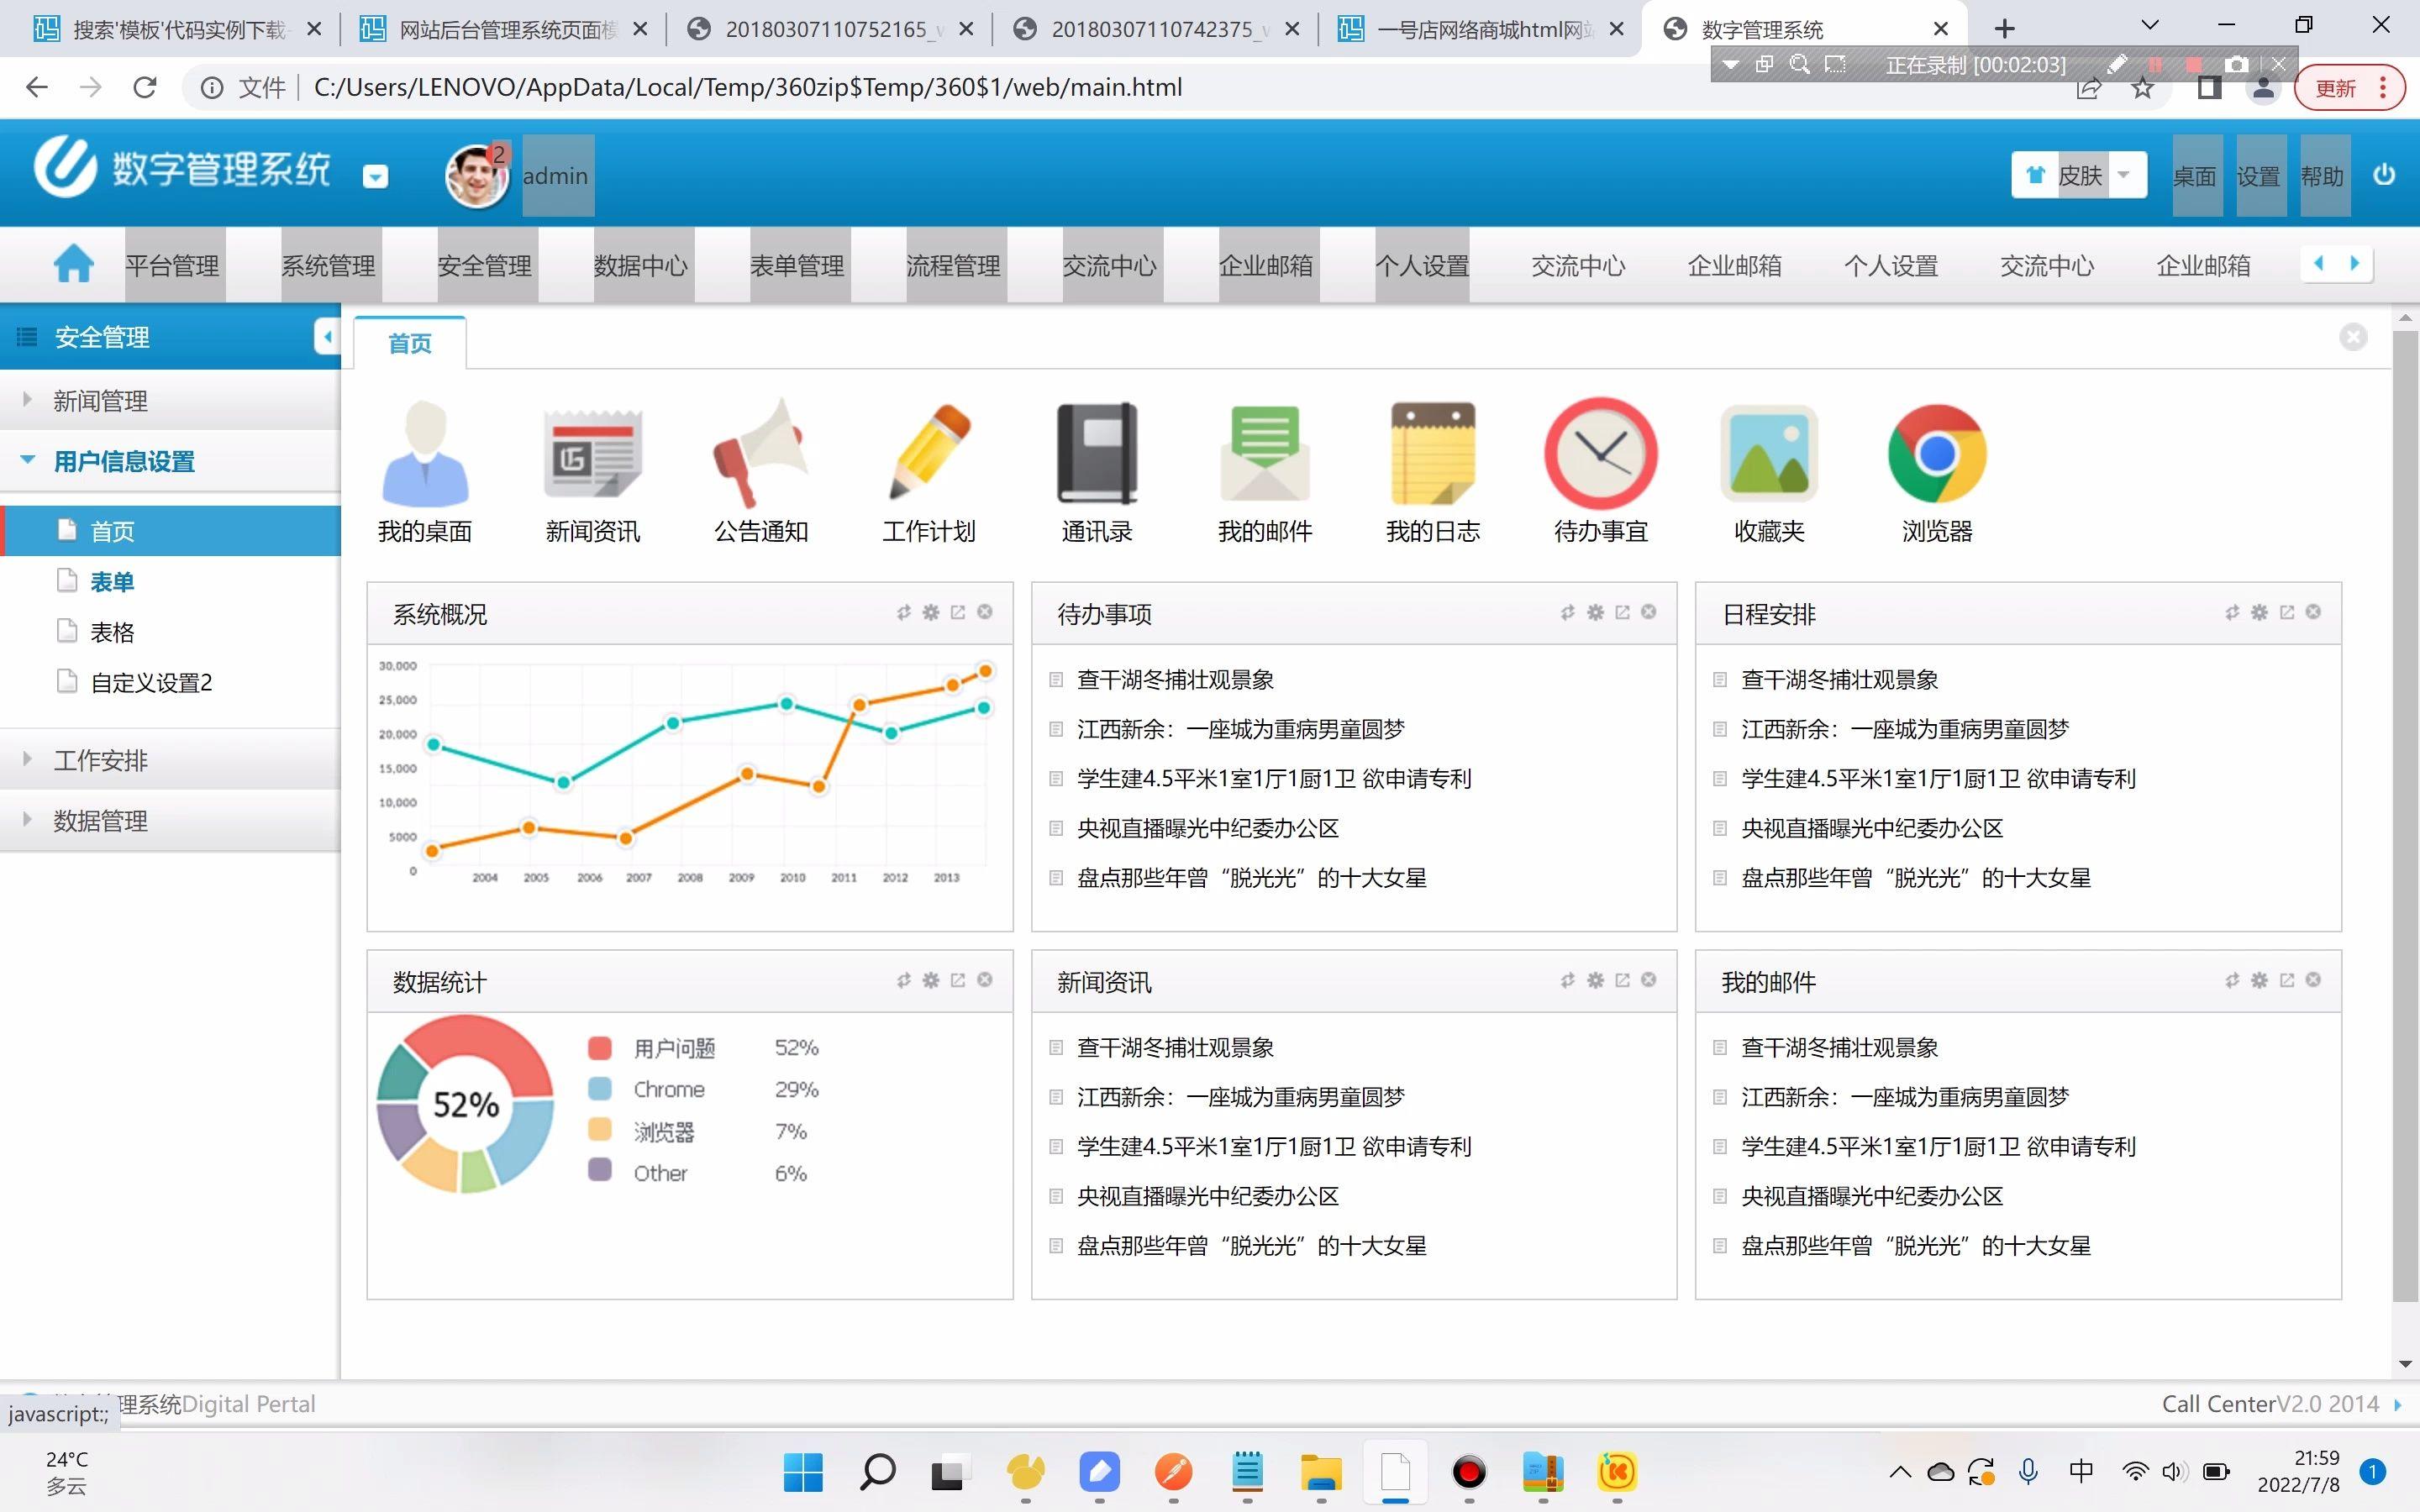Open dropdown arrow beside 数字管理系统 logo
This screenshot has height=1512, width=2420.
click(x=375, y=177)
